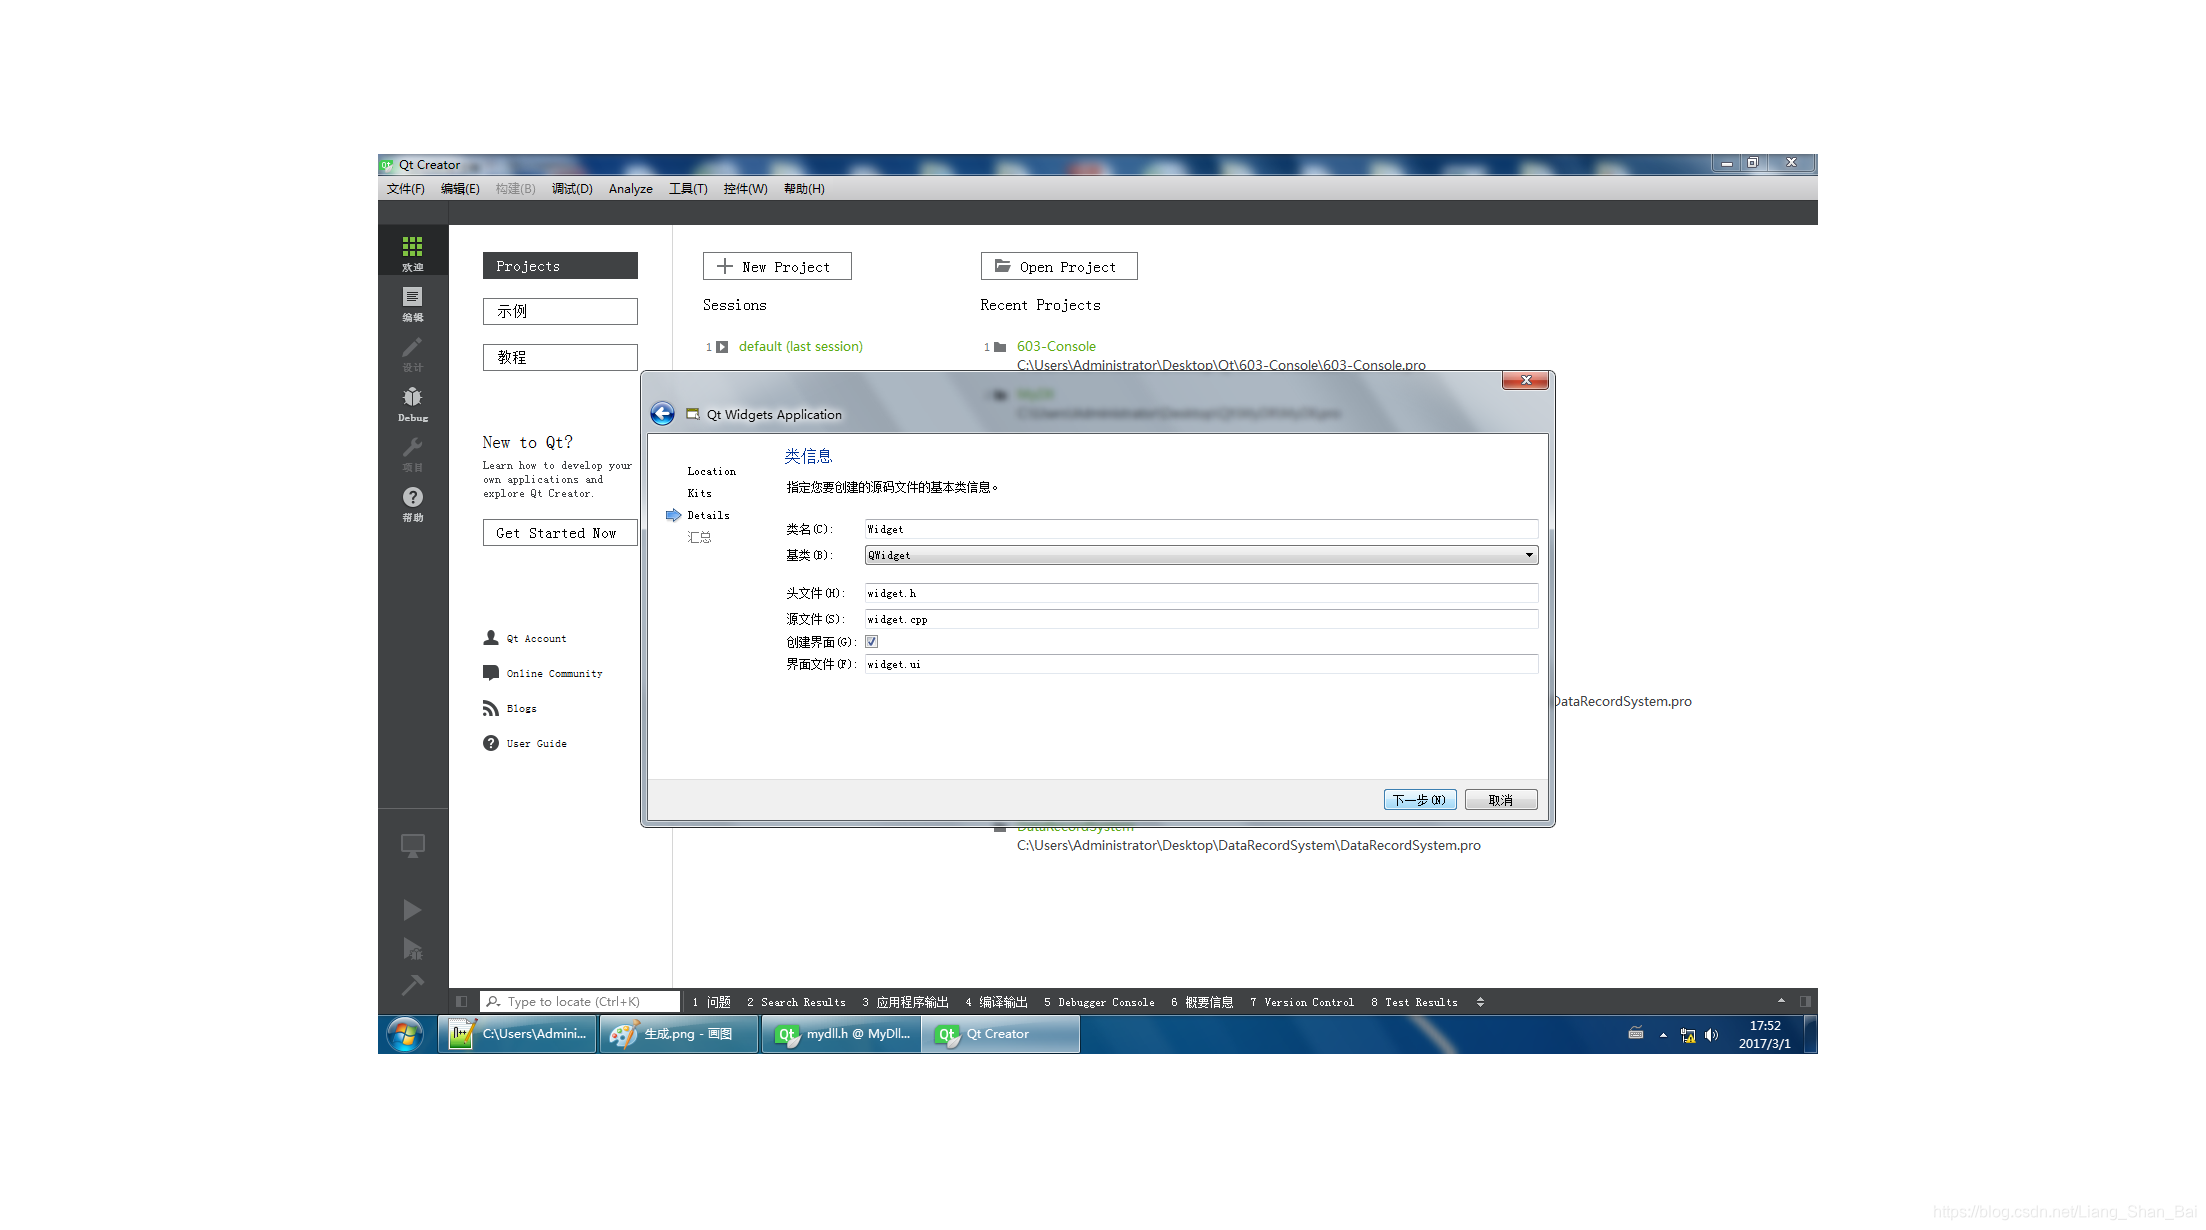Open the Test Results output tab
Screen dimensions: 2206x1230
pyautogui.click(x=1414, y=1002)
